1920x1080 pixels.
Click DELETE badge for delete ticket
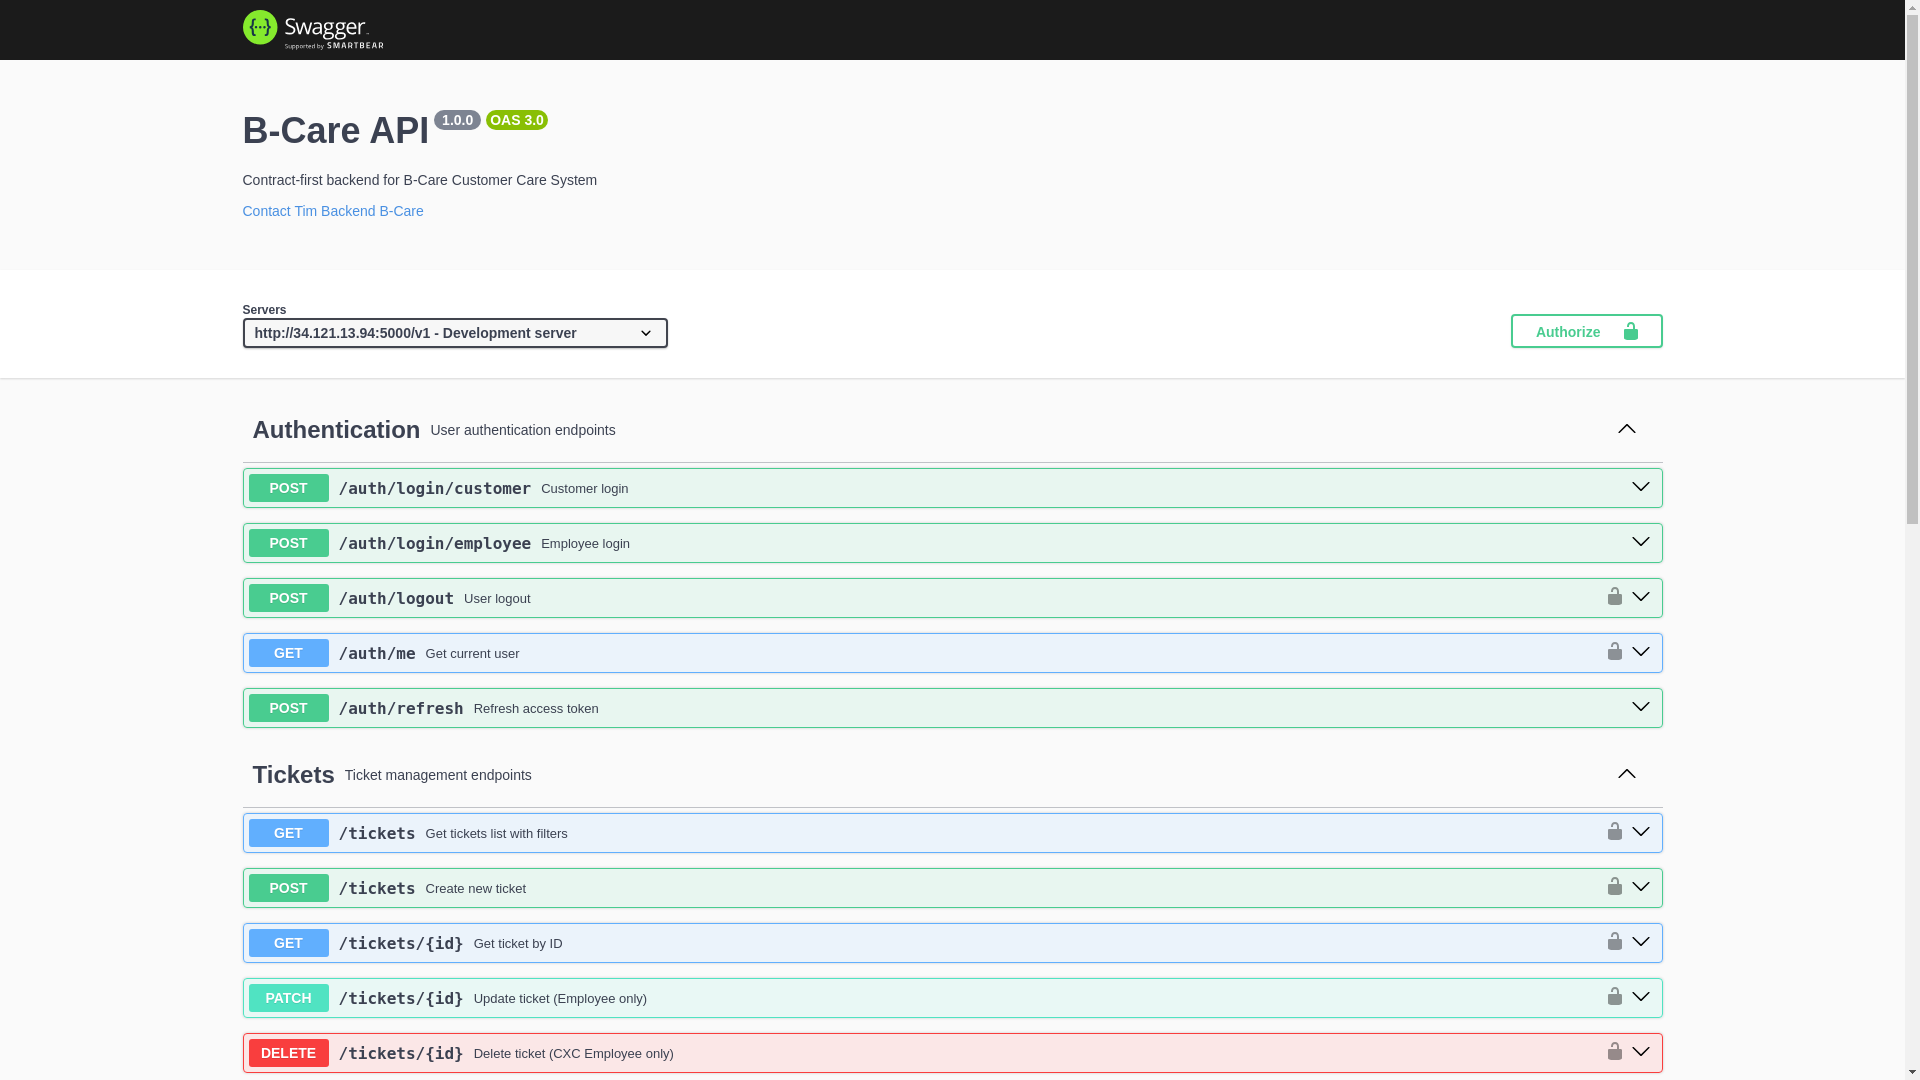point(288,1053)
